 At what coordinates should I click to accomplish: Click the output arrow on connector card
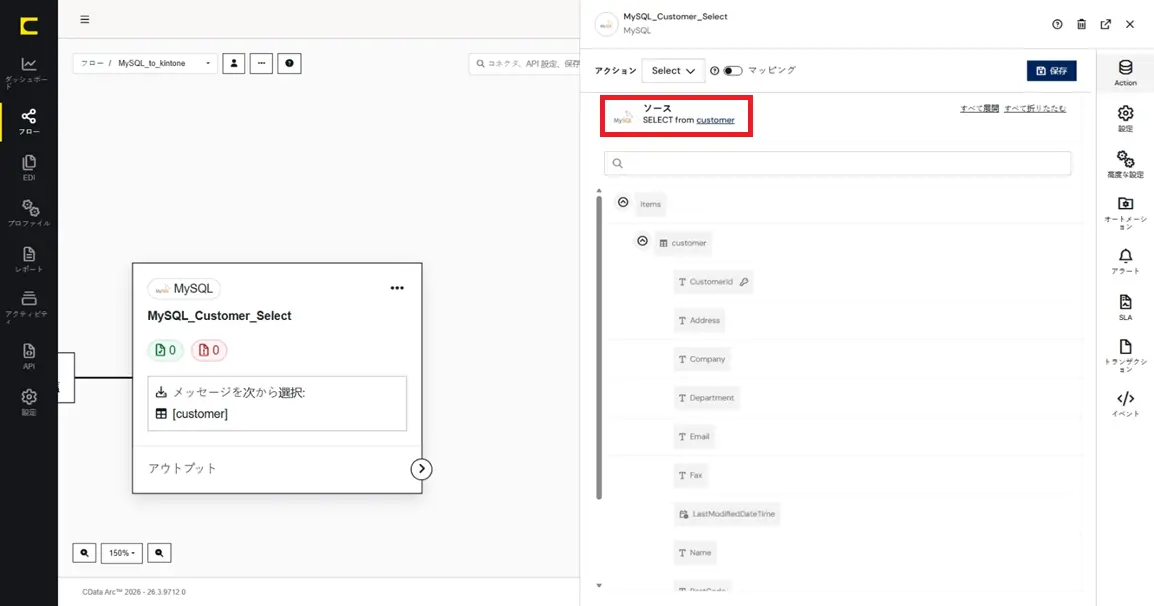(421, 469)
